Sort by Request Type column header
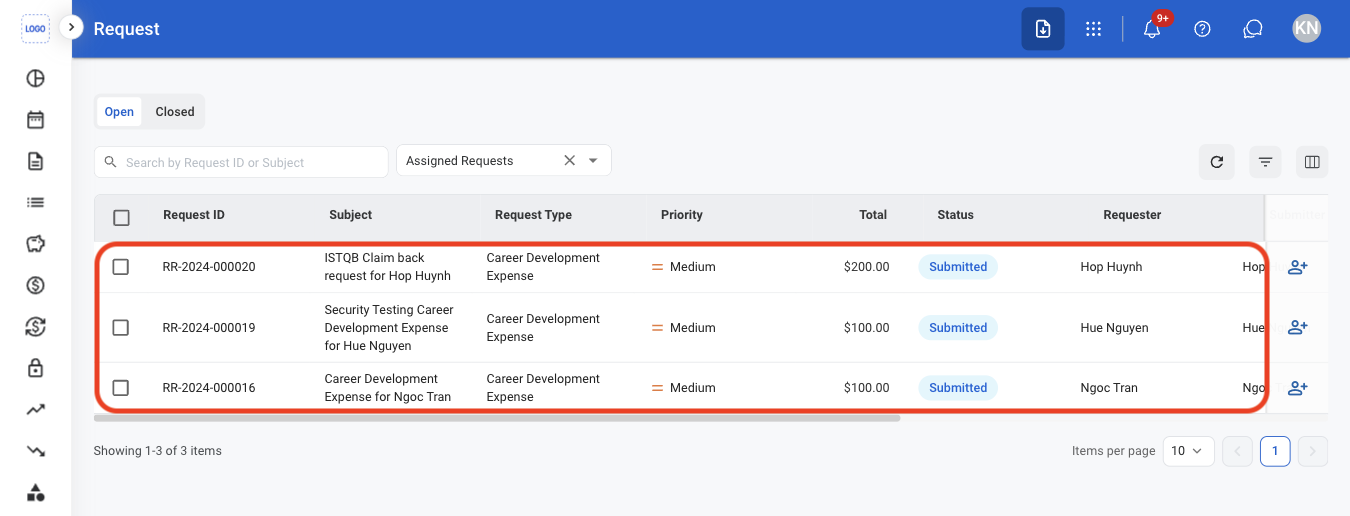Image resolution: width=1350 pixels, height=516 pixels. coord(533,215)
